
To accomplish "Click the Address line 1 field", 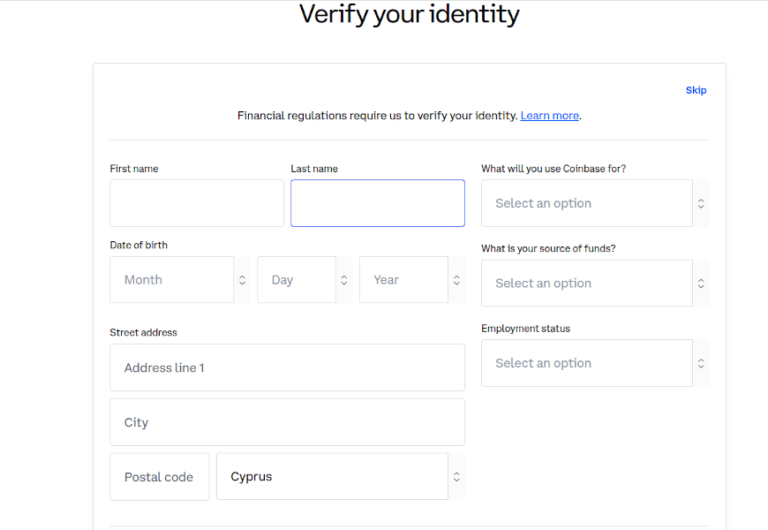I will click(x=287, y=368).
